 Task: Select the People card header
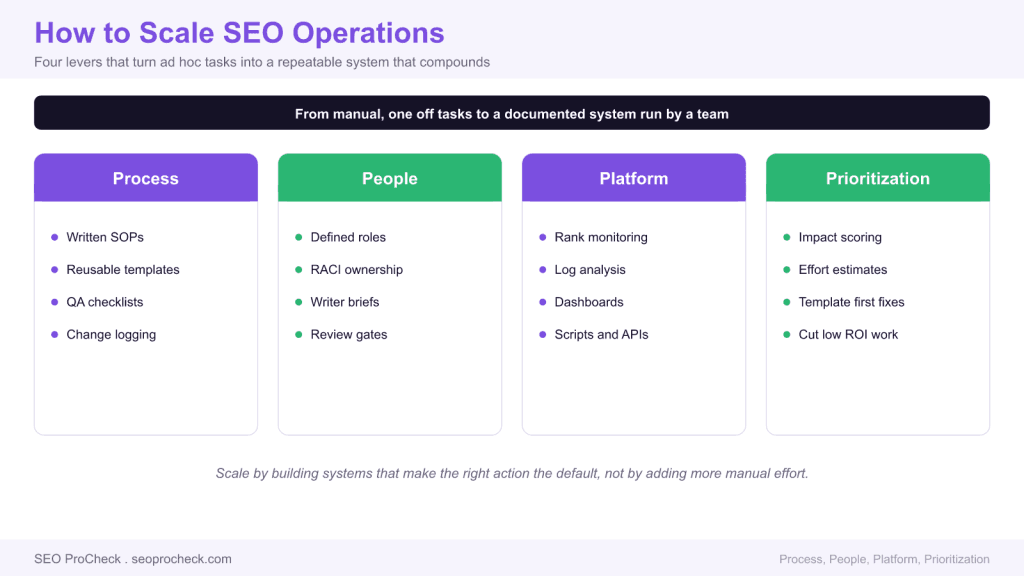(x=390, y=178)
